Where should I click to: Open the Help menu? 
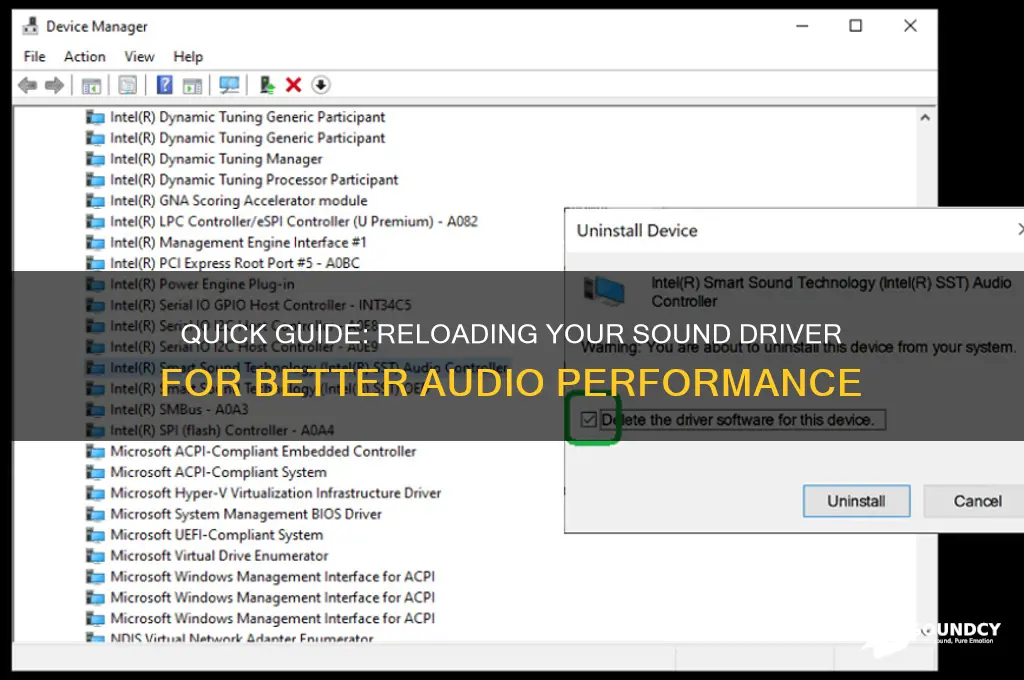(188, 57)
